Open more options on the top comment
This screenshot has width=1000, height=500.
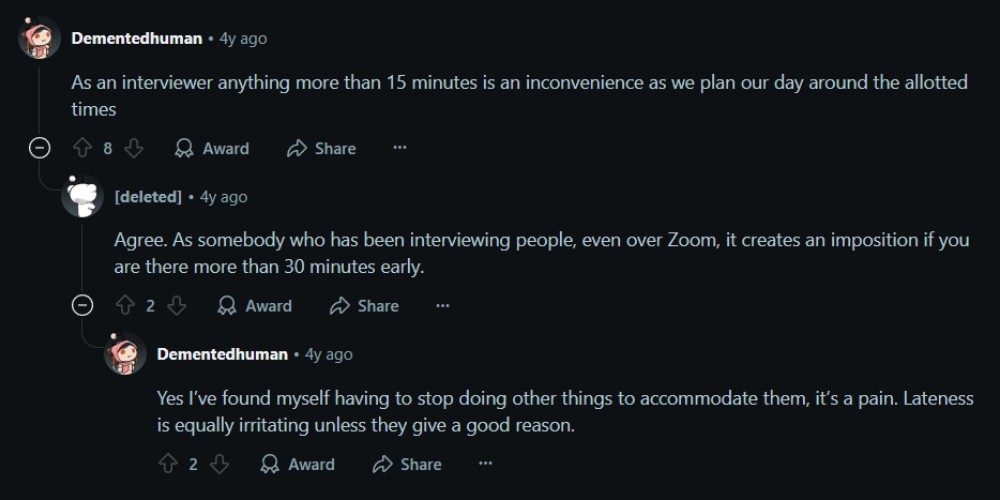tap(400, 148)
